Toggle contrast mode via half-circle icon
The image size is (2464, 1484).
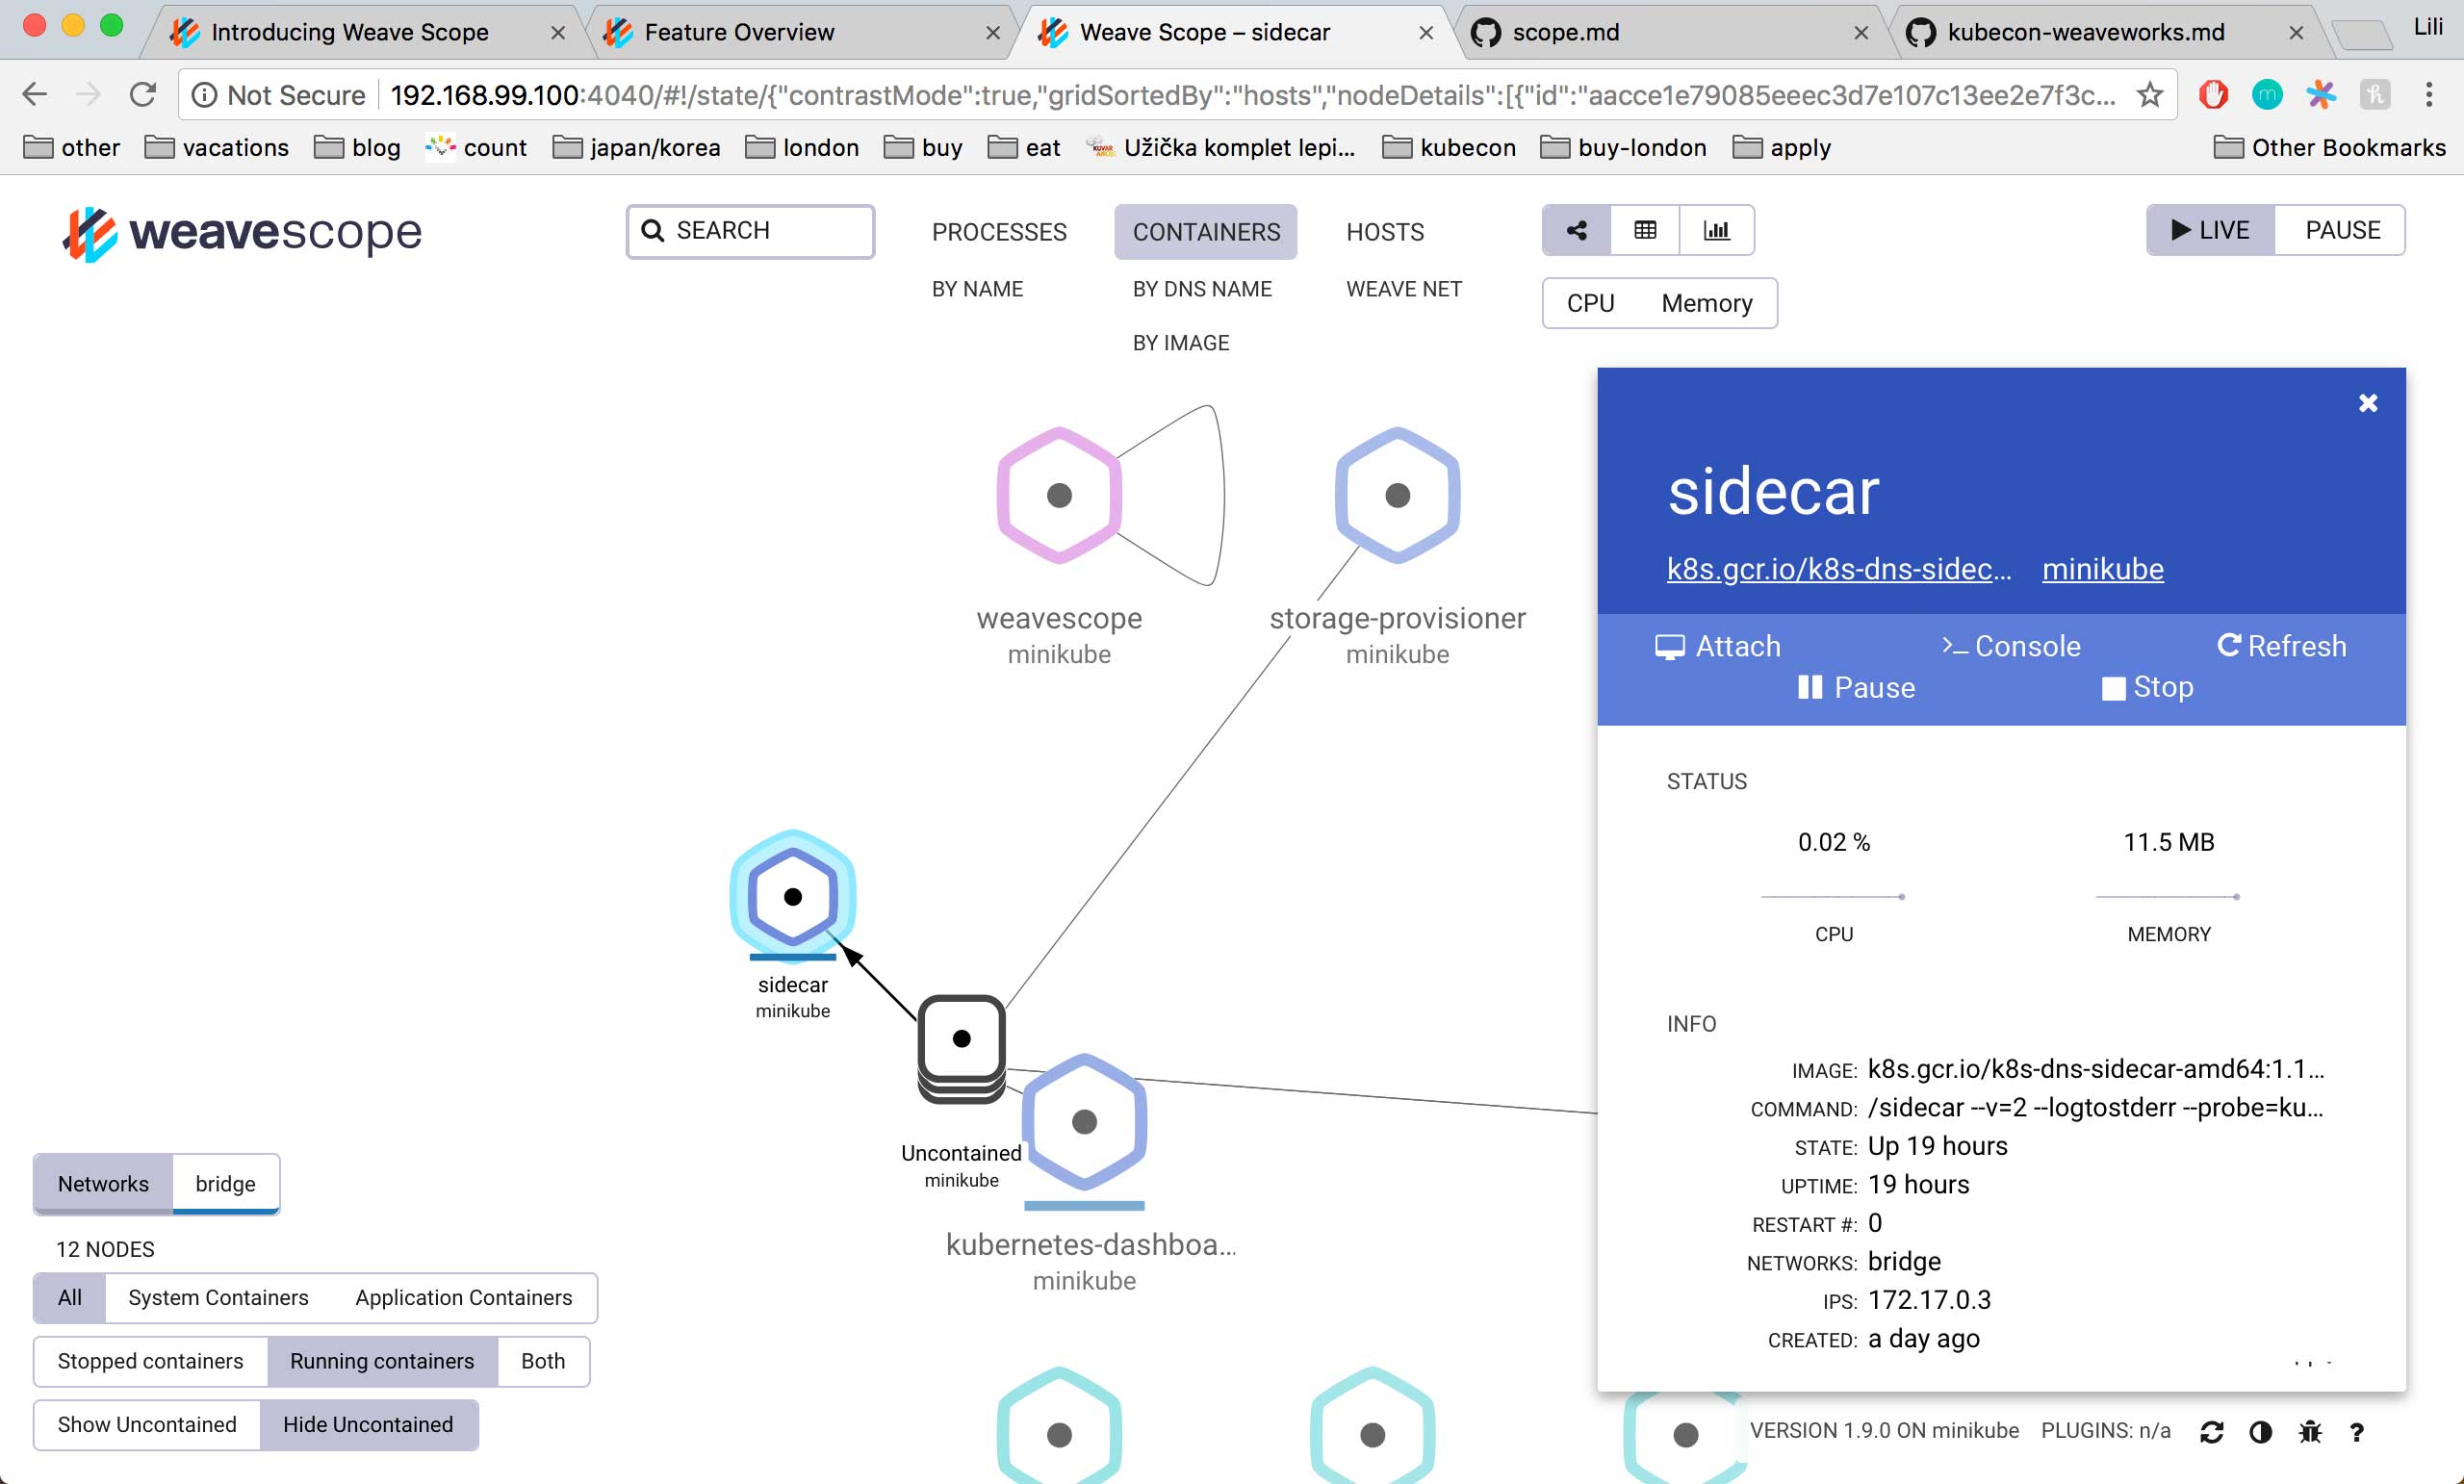pyautogui.click(x=2261, y=1431)
